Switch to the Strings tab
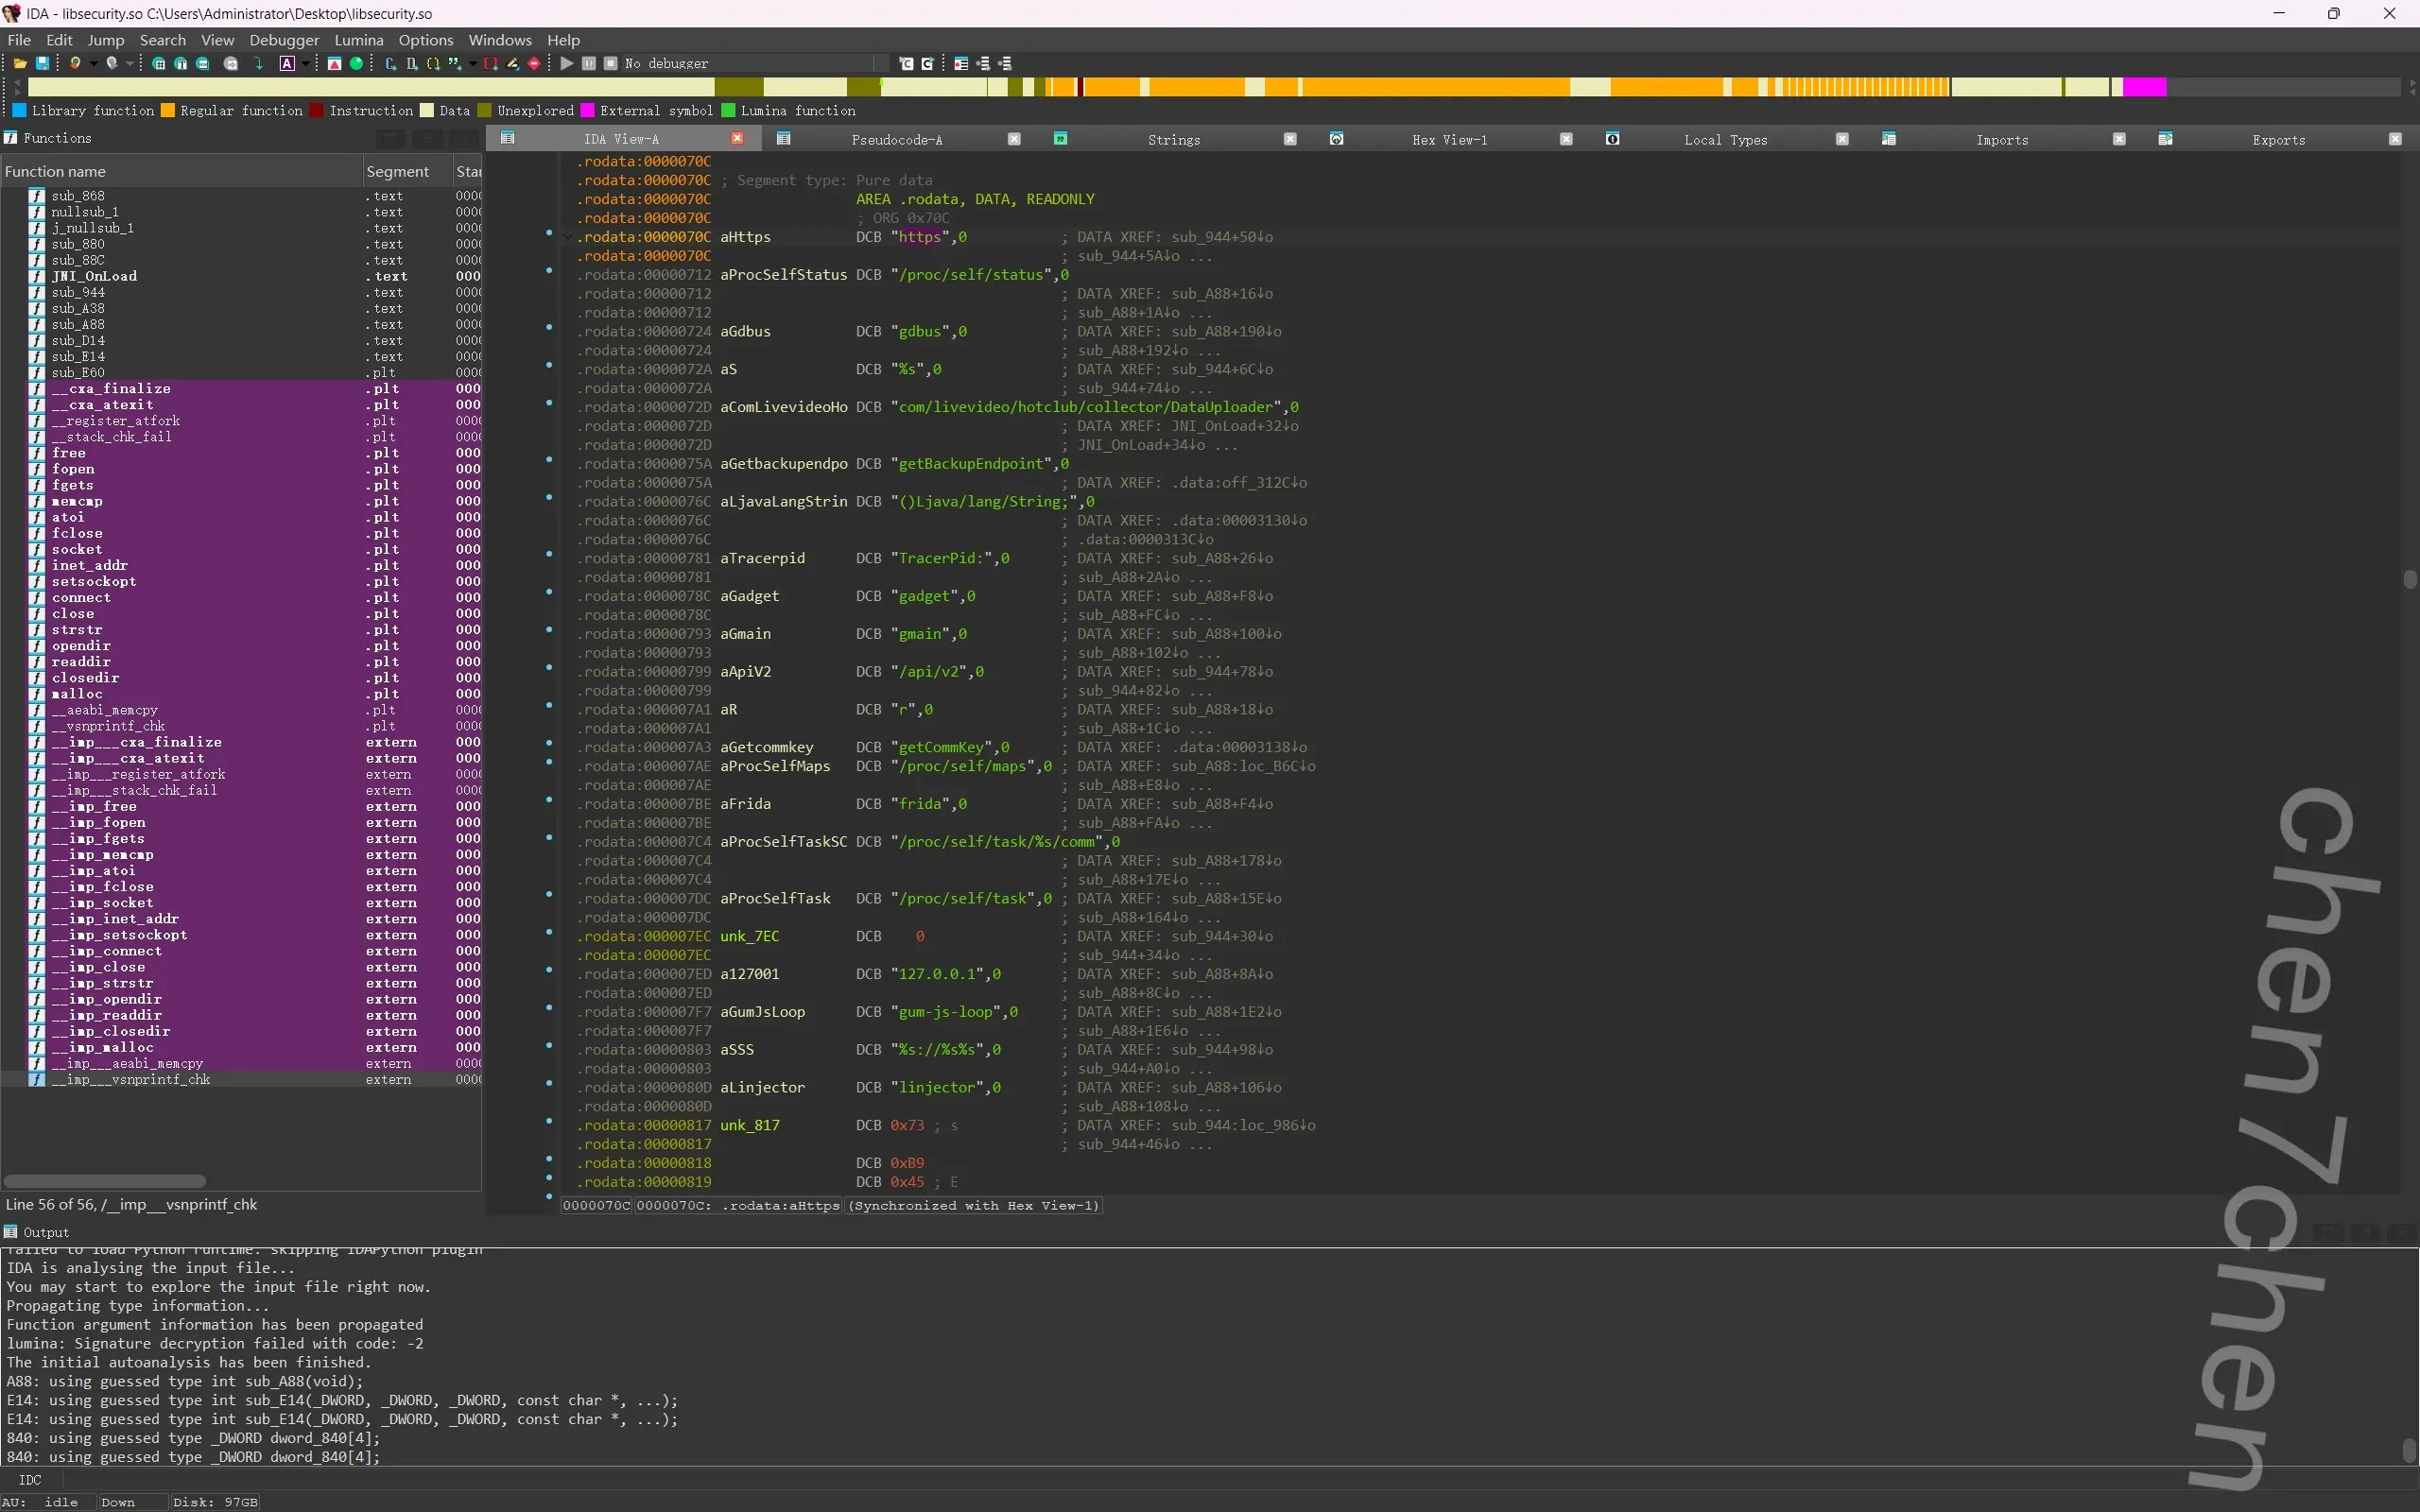The image size is (2420, 1512). [x=1174, y=140]
